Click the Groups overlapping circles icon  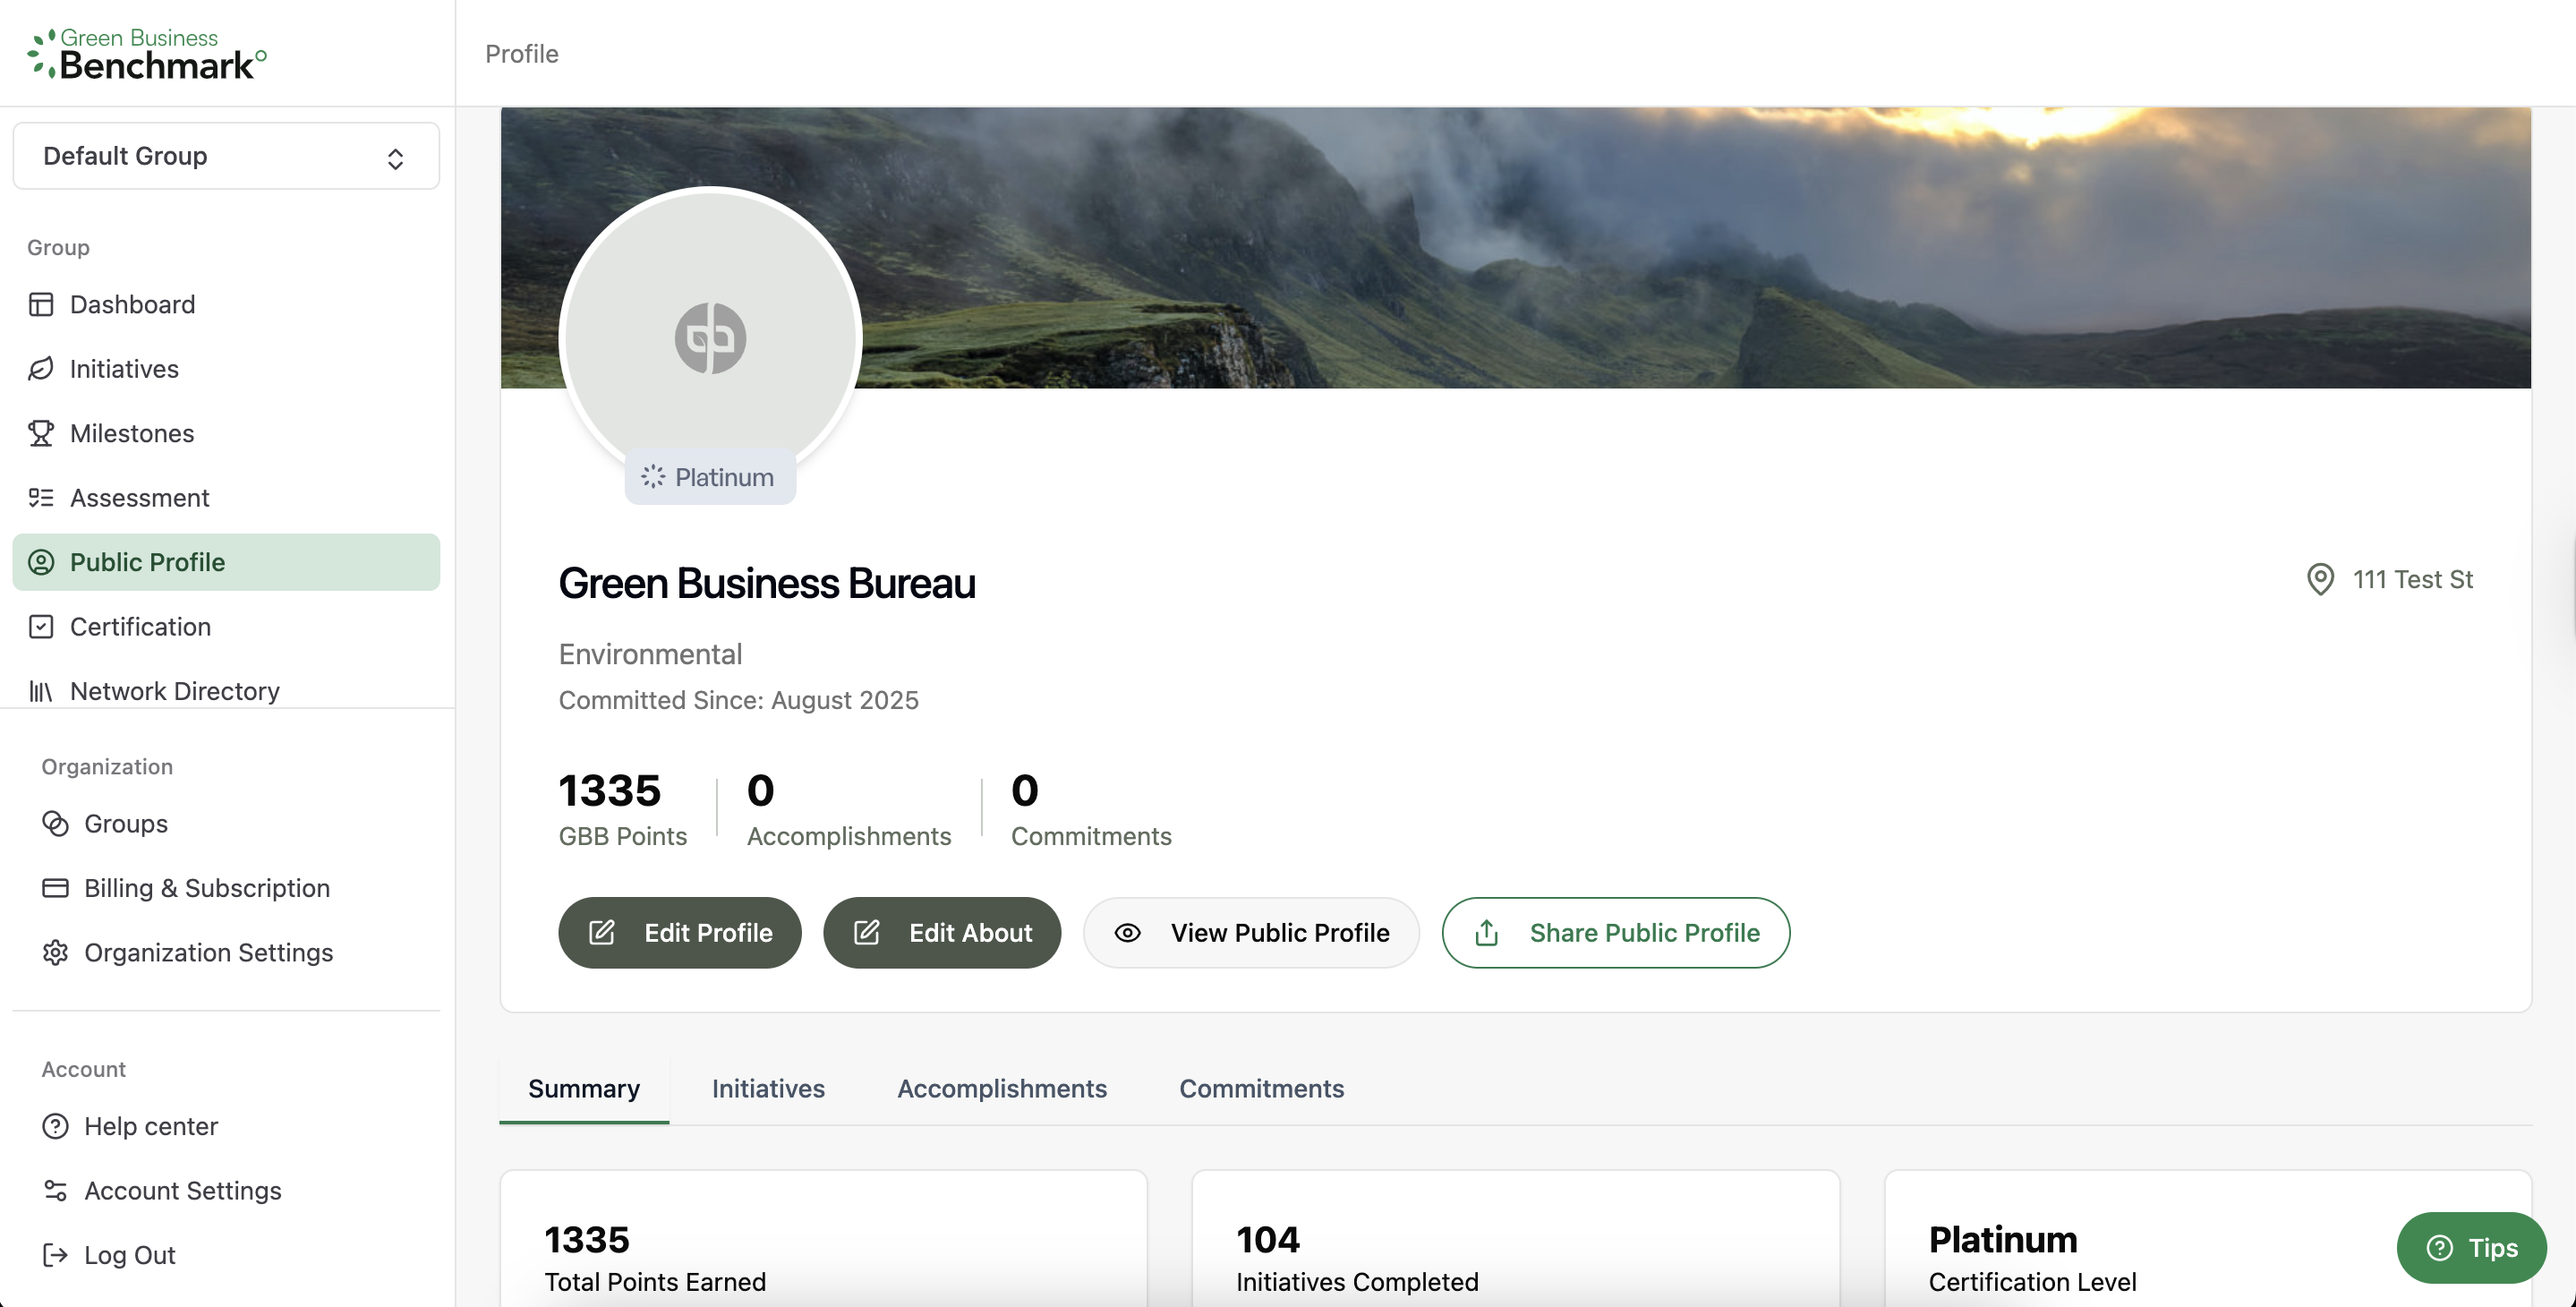coord(55,824)
